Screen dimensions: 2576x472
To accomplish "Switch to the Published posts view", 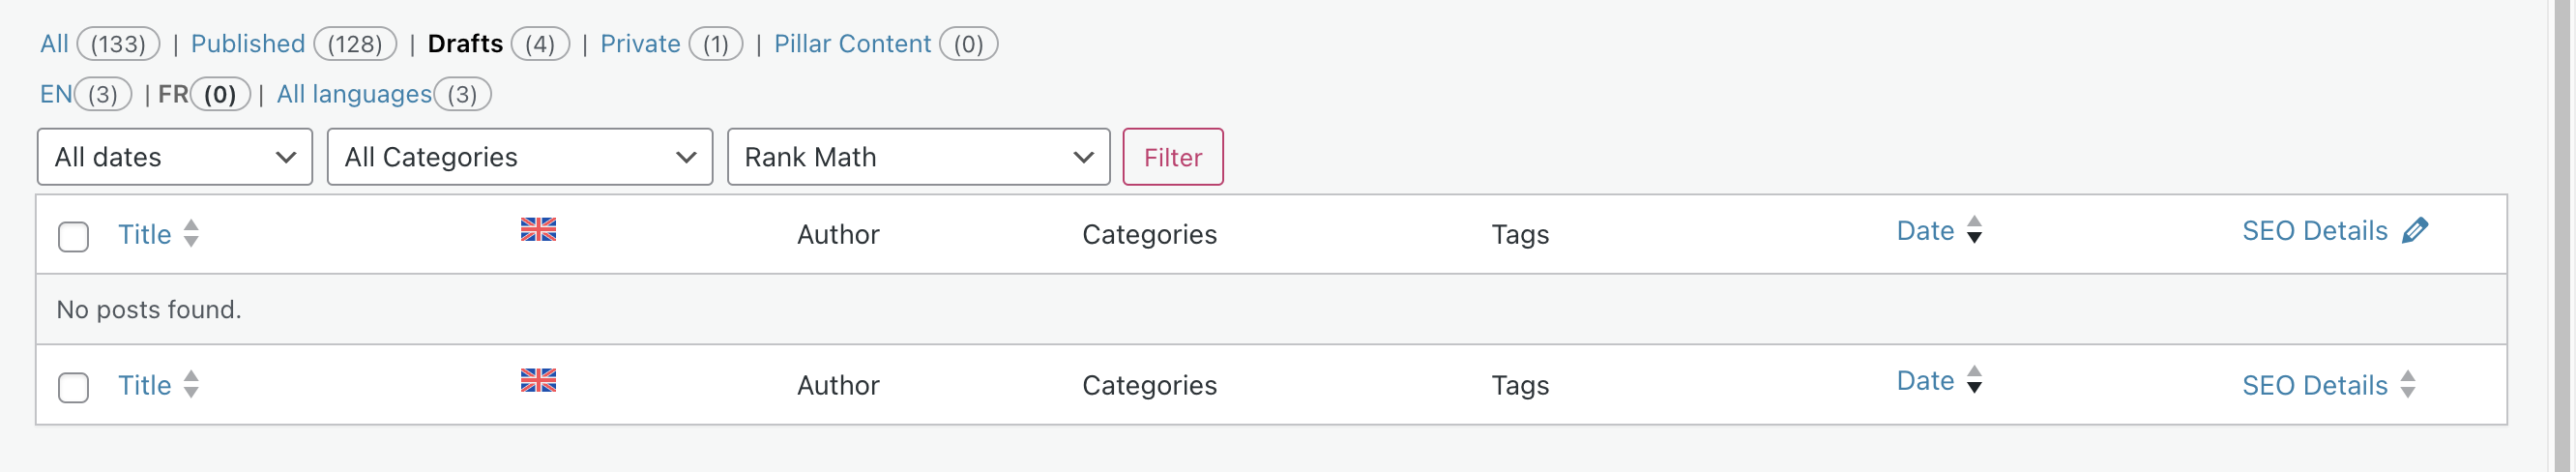I will coord(248,44).
